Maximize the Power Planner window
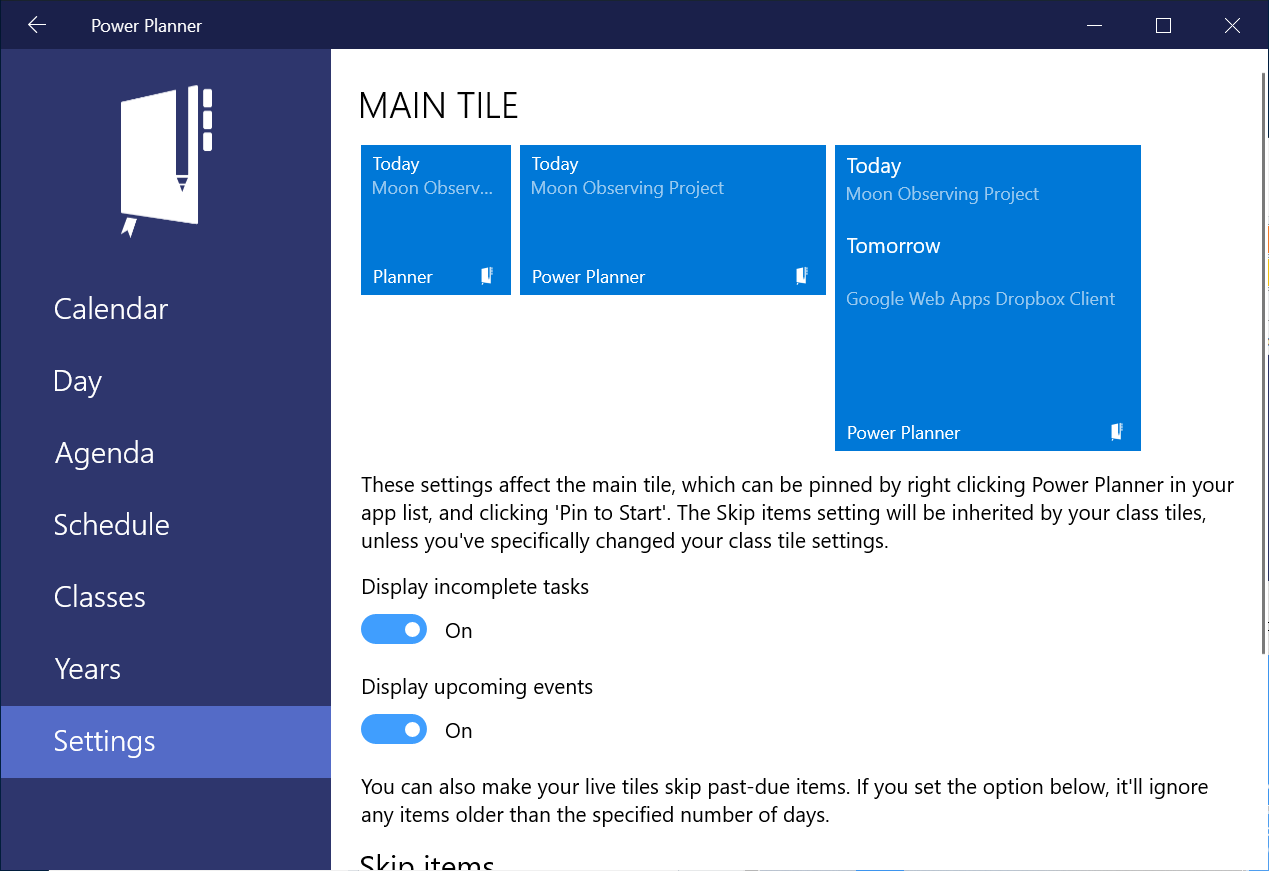The width and height of the screenshot is (1269, 871). [1163, 25]
